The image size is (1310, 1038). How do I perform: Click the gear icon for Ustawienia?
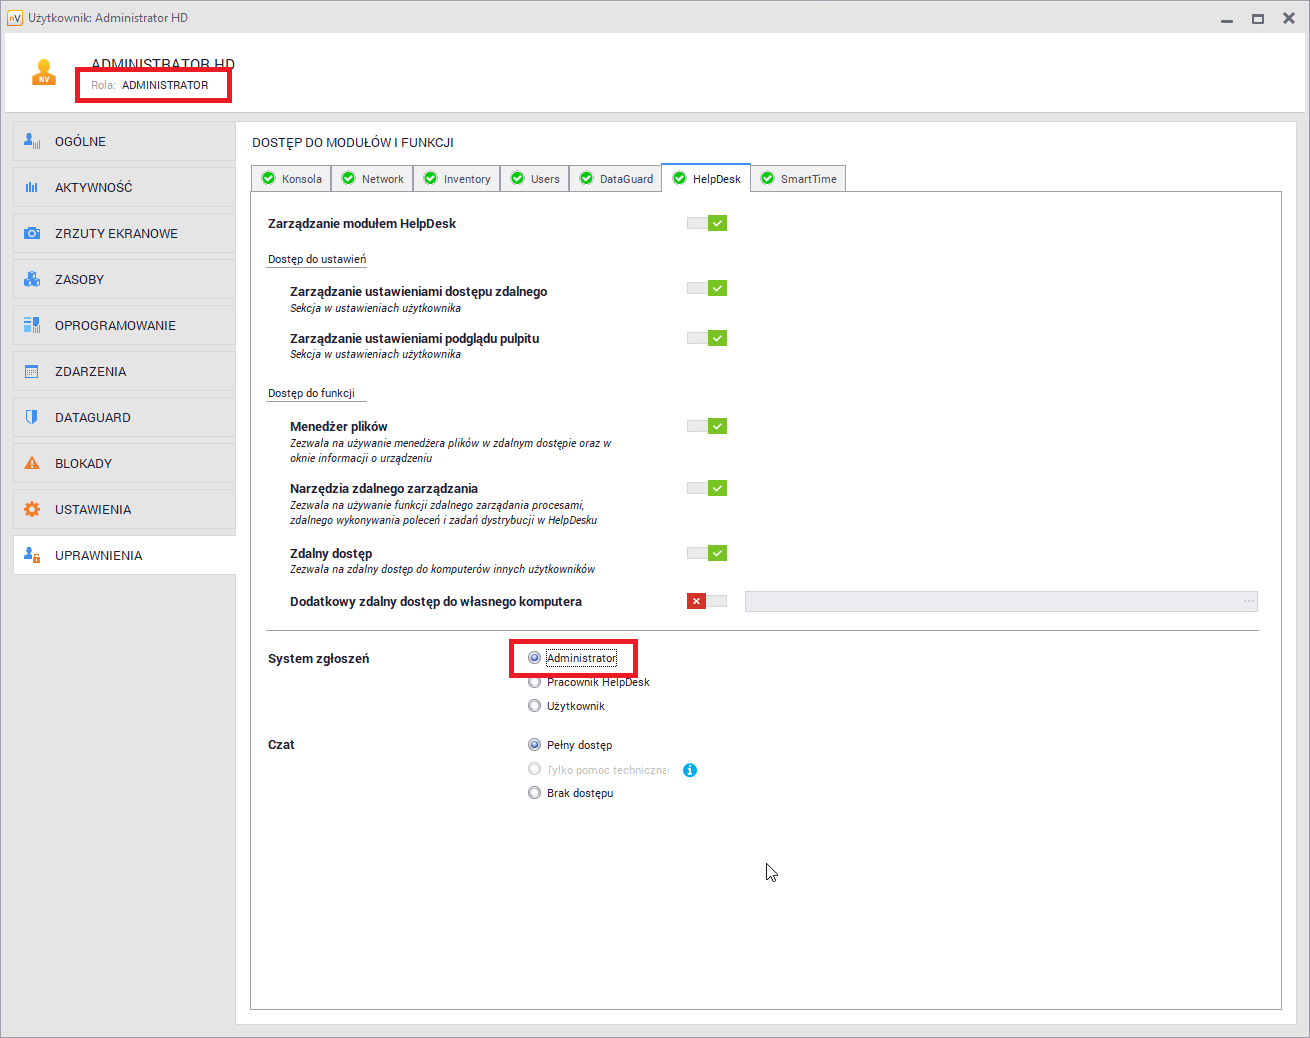[32, 509]
